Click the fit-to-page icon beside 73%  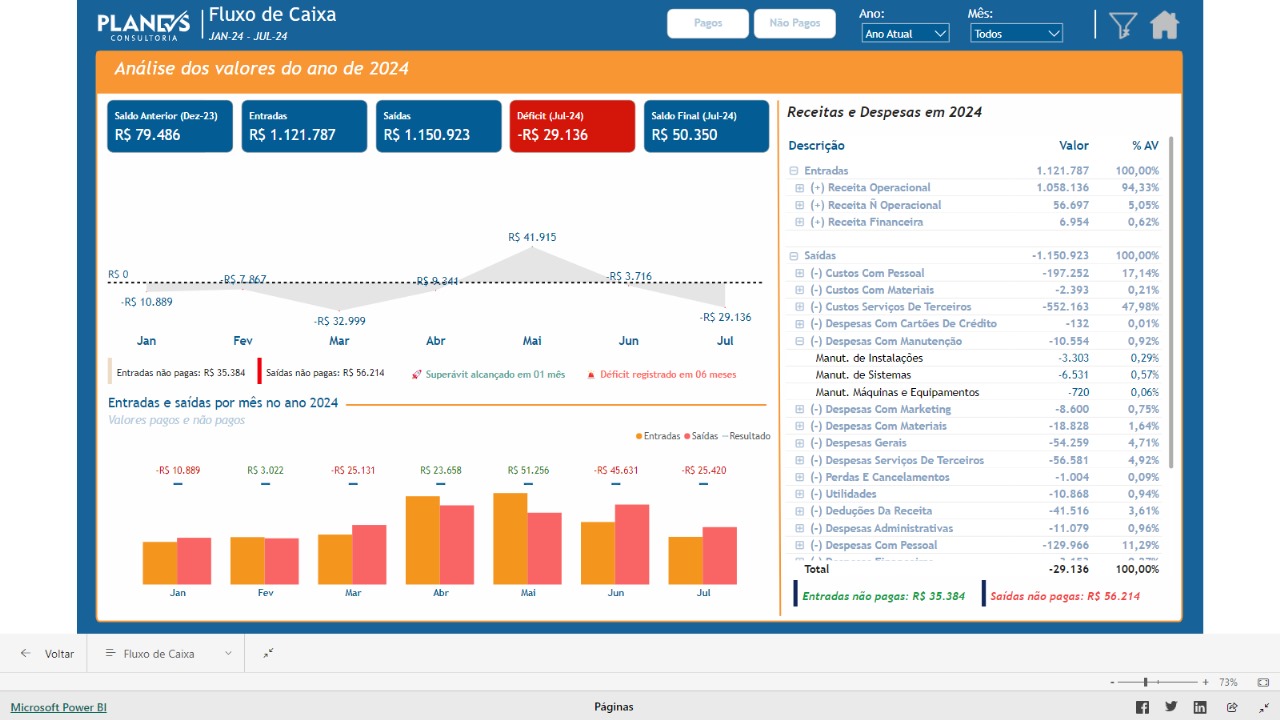pyautogui.click(x=1263, y=682)
